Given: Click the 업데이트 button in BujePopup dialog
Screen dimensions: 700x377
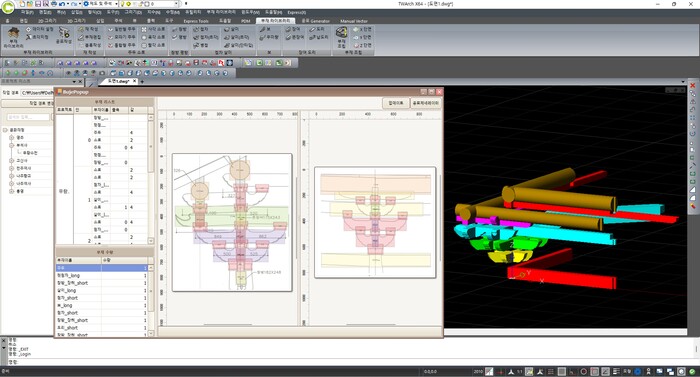Looking at the screenshot, I should (396, 103).
